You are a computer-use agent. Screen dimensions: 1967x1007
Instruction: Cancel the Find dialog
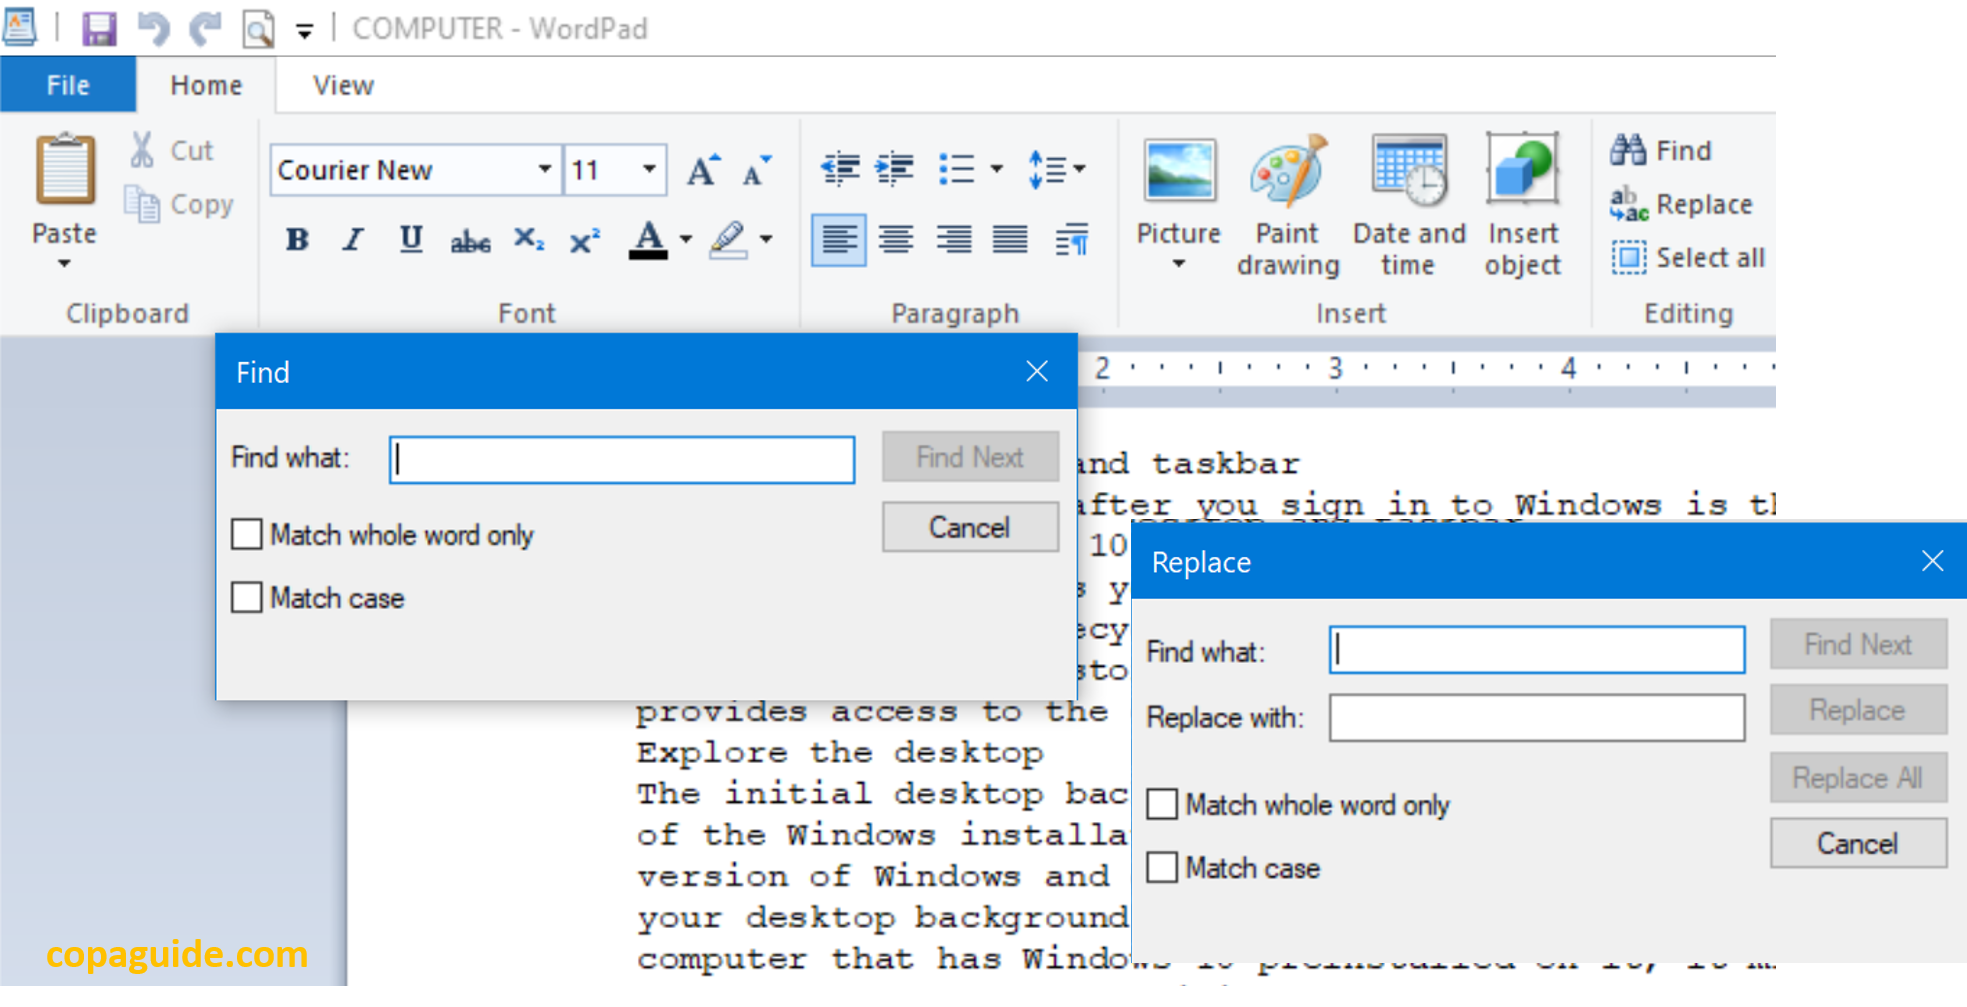coord(969,527)
